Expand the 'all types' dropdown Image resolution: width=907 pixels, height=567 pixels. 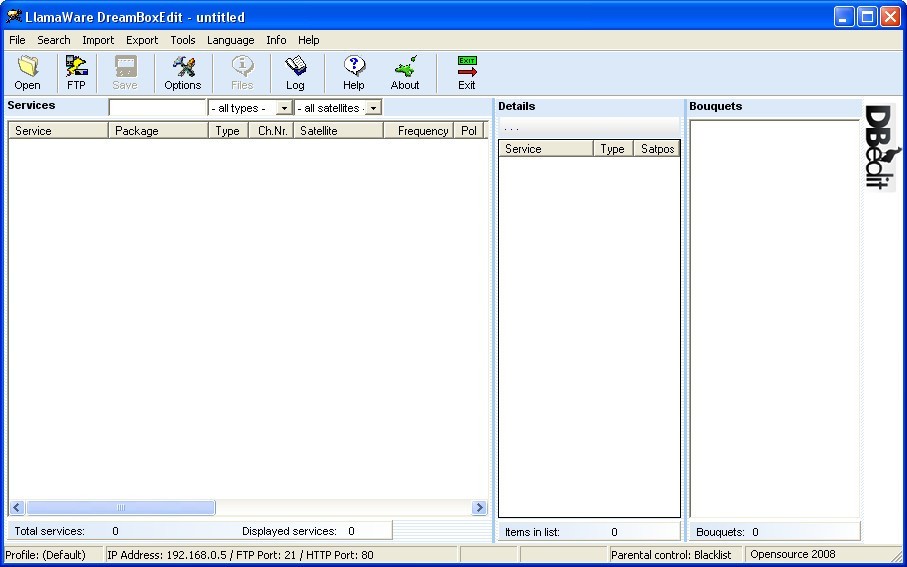[x=284, y=108]
